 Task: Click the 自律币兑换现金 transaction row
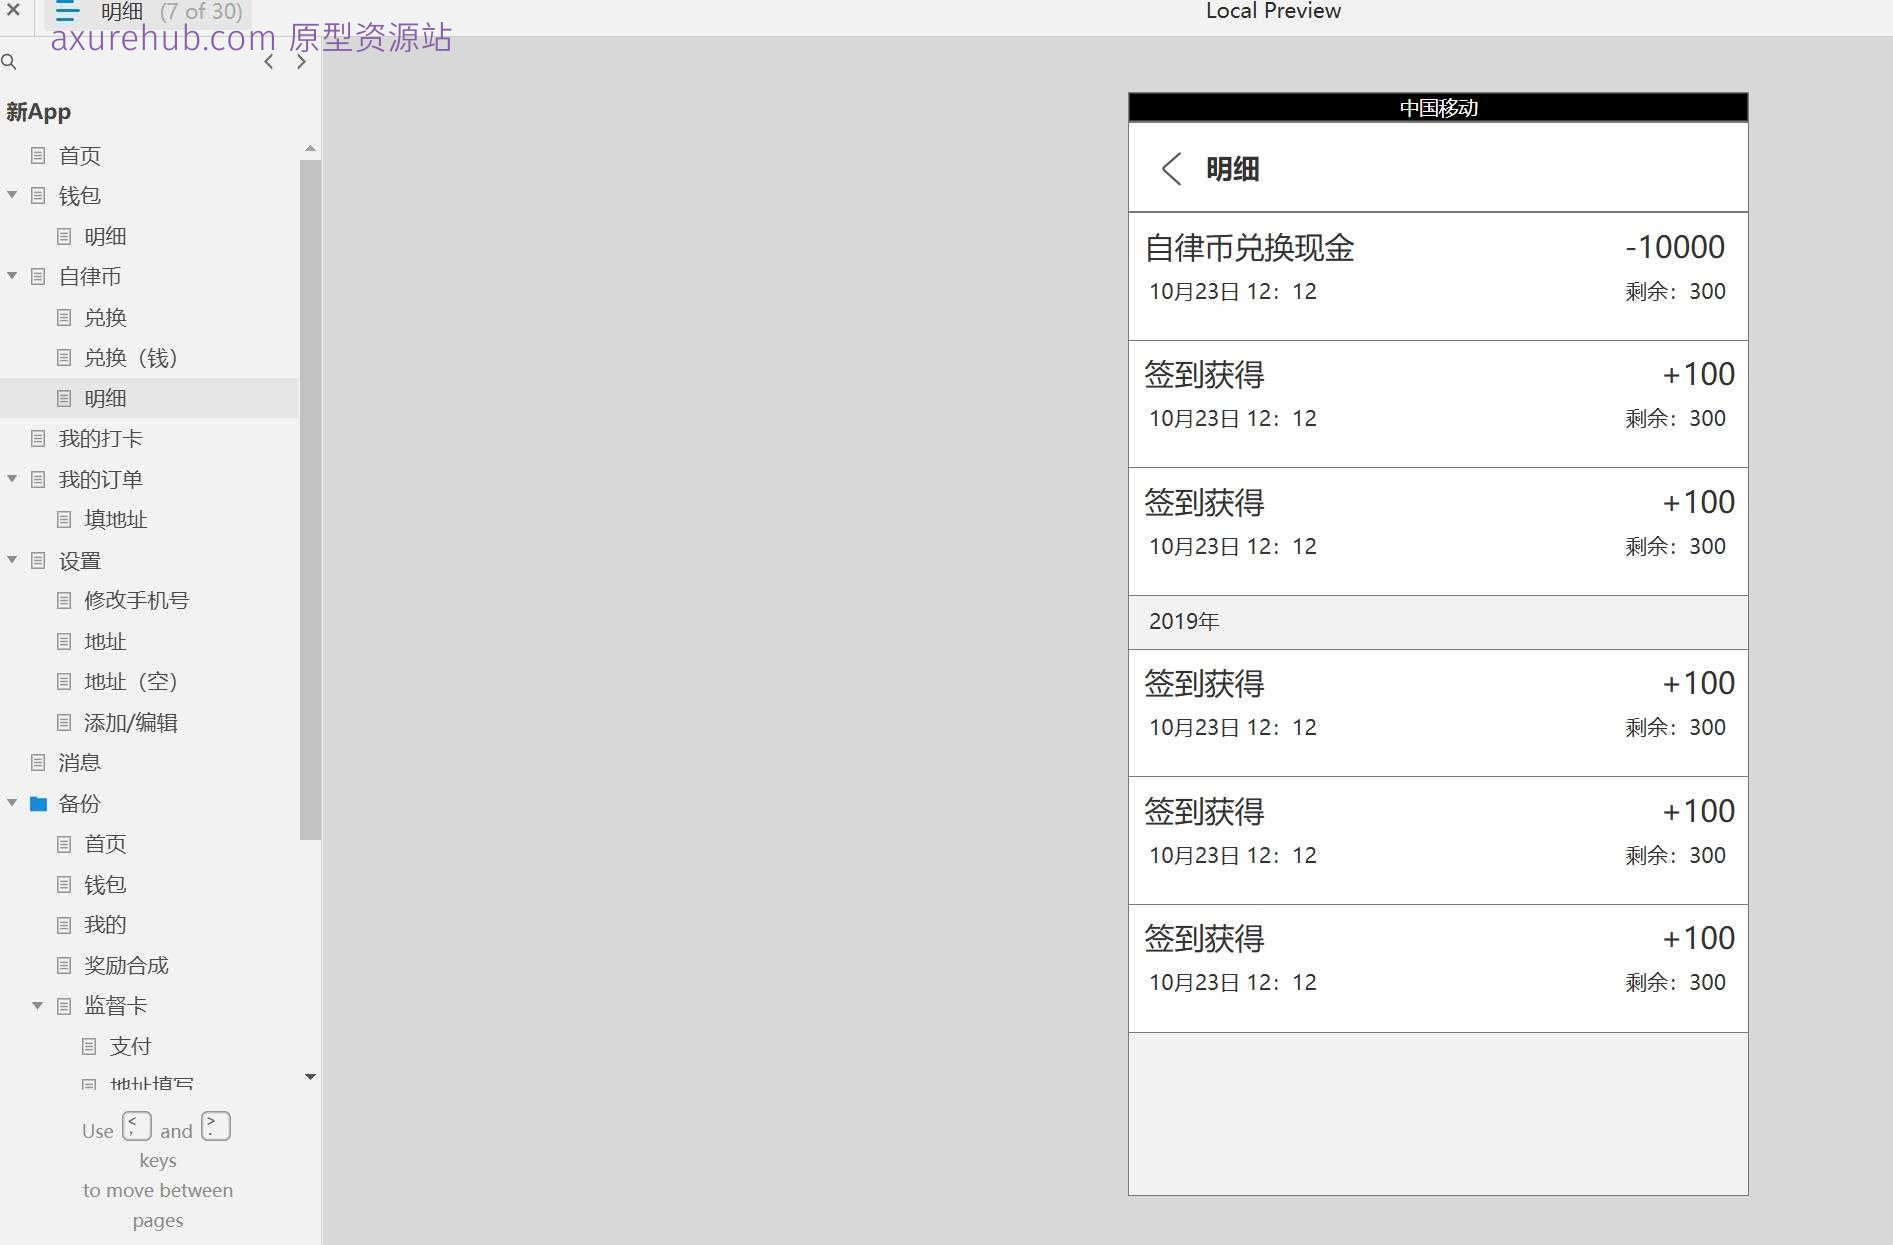coord(1437,275)
